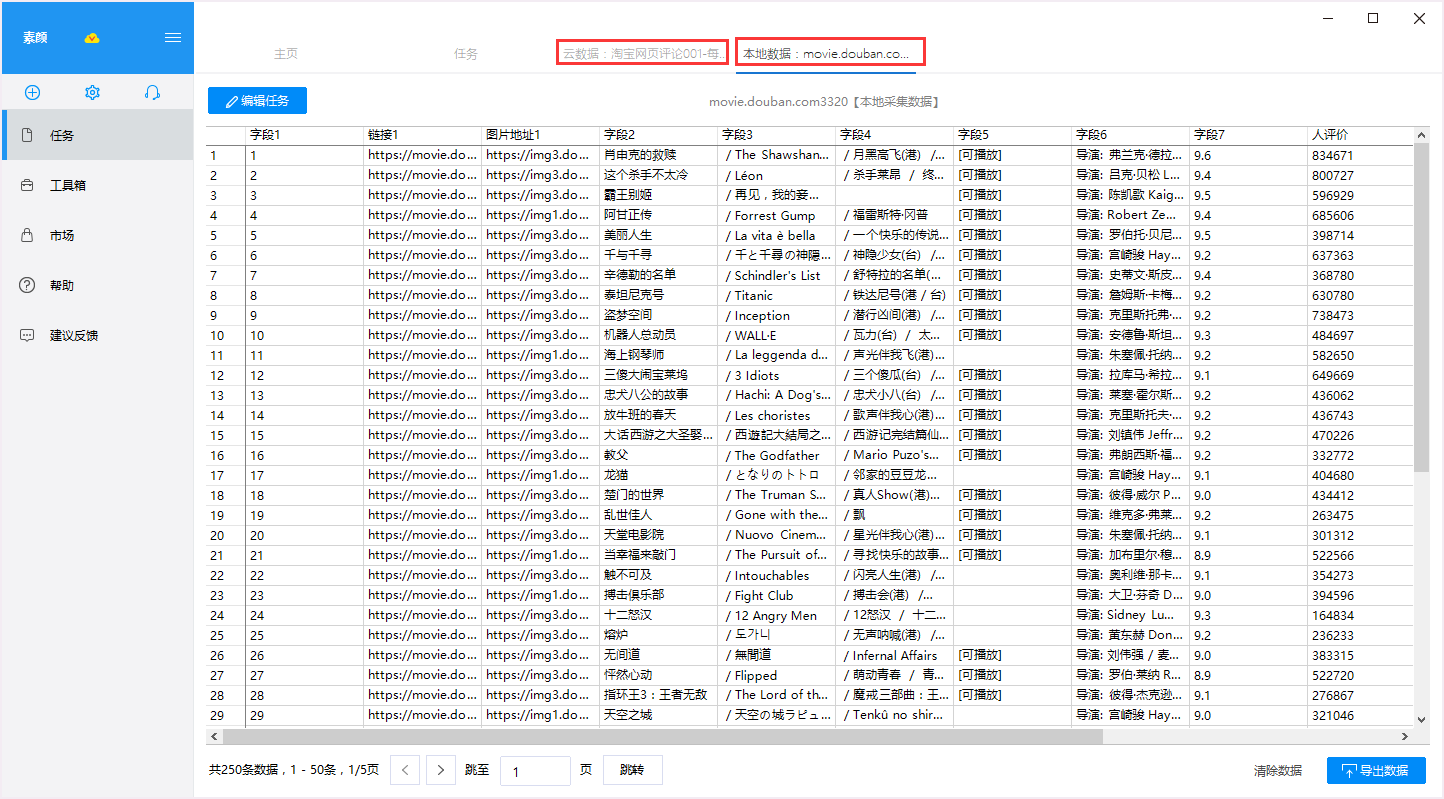Select the cell / Forrest Gump
The height and width of the screenshot is (799, 1444).
[x=777, y=215]
